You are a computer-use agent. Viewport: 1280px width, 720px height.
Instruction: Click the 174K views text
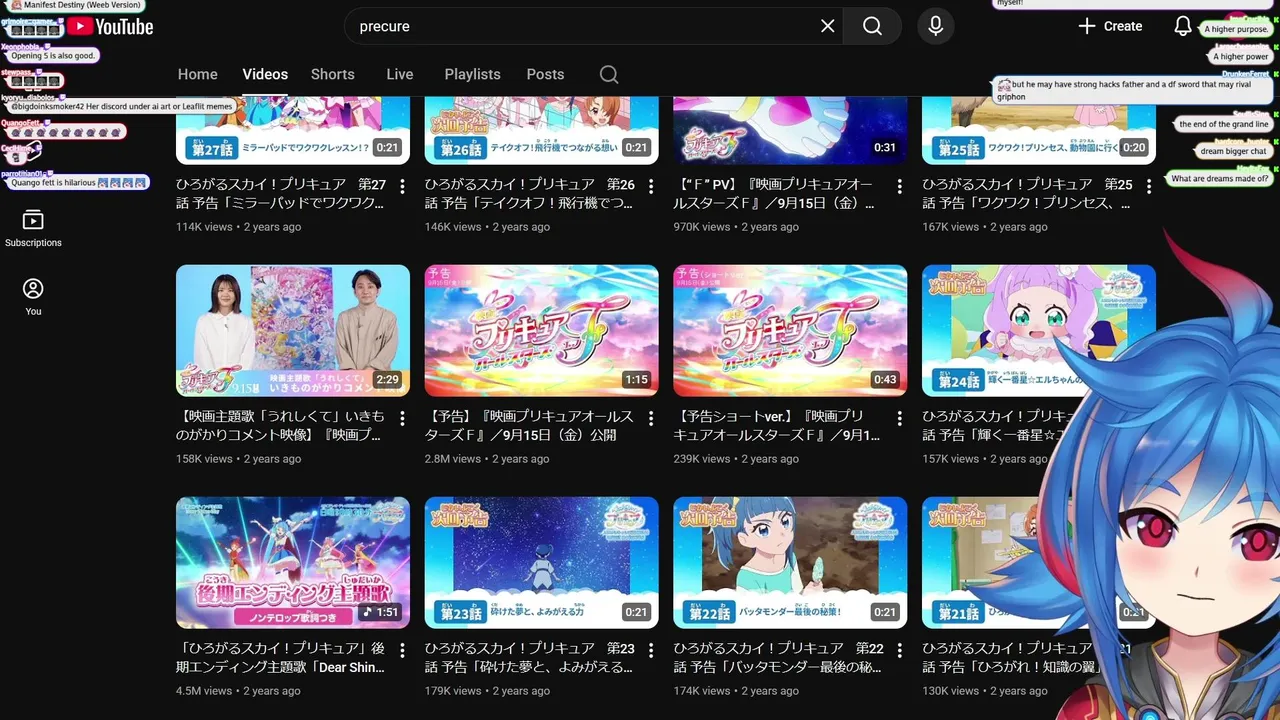(x=702, y=691)
